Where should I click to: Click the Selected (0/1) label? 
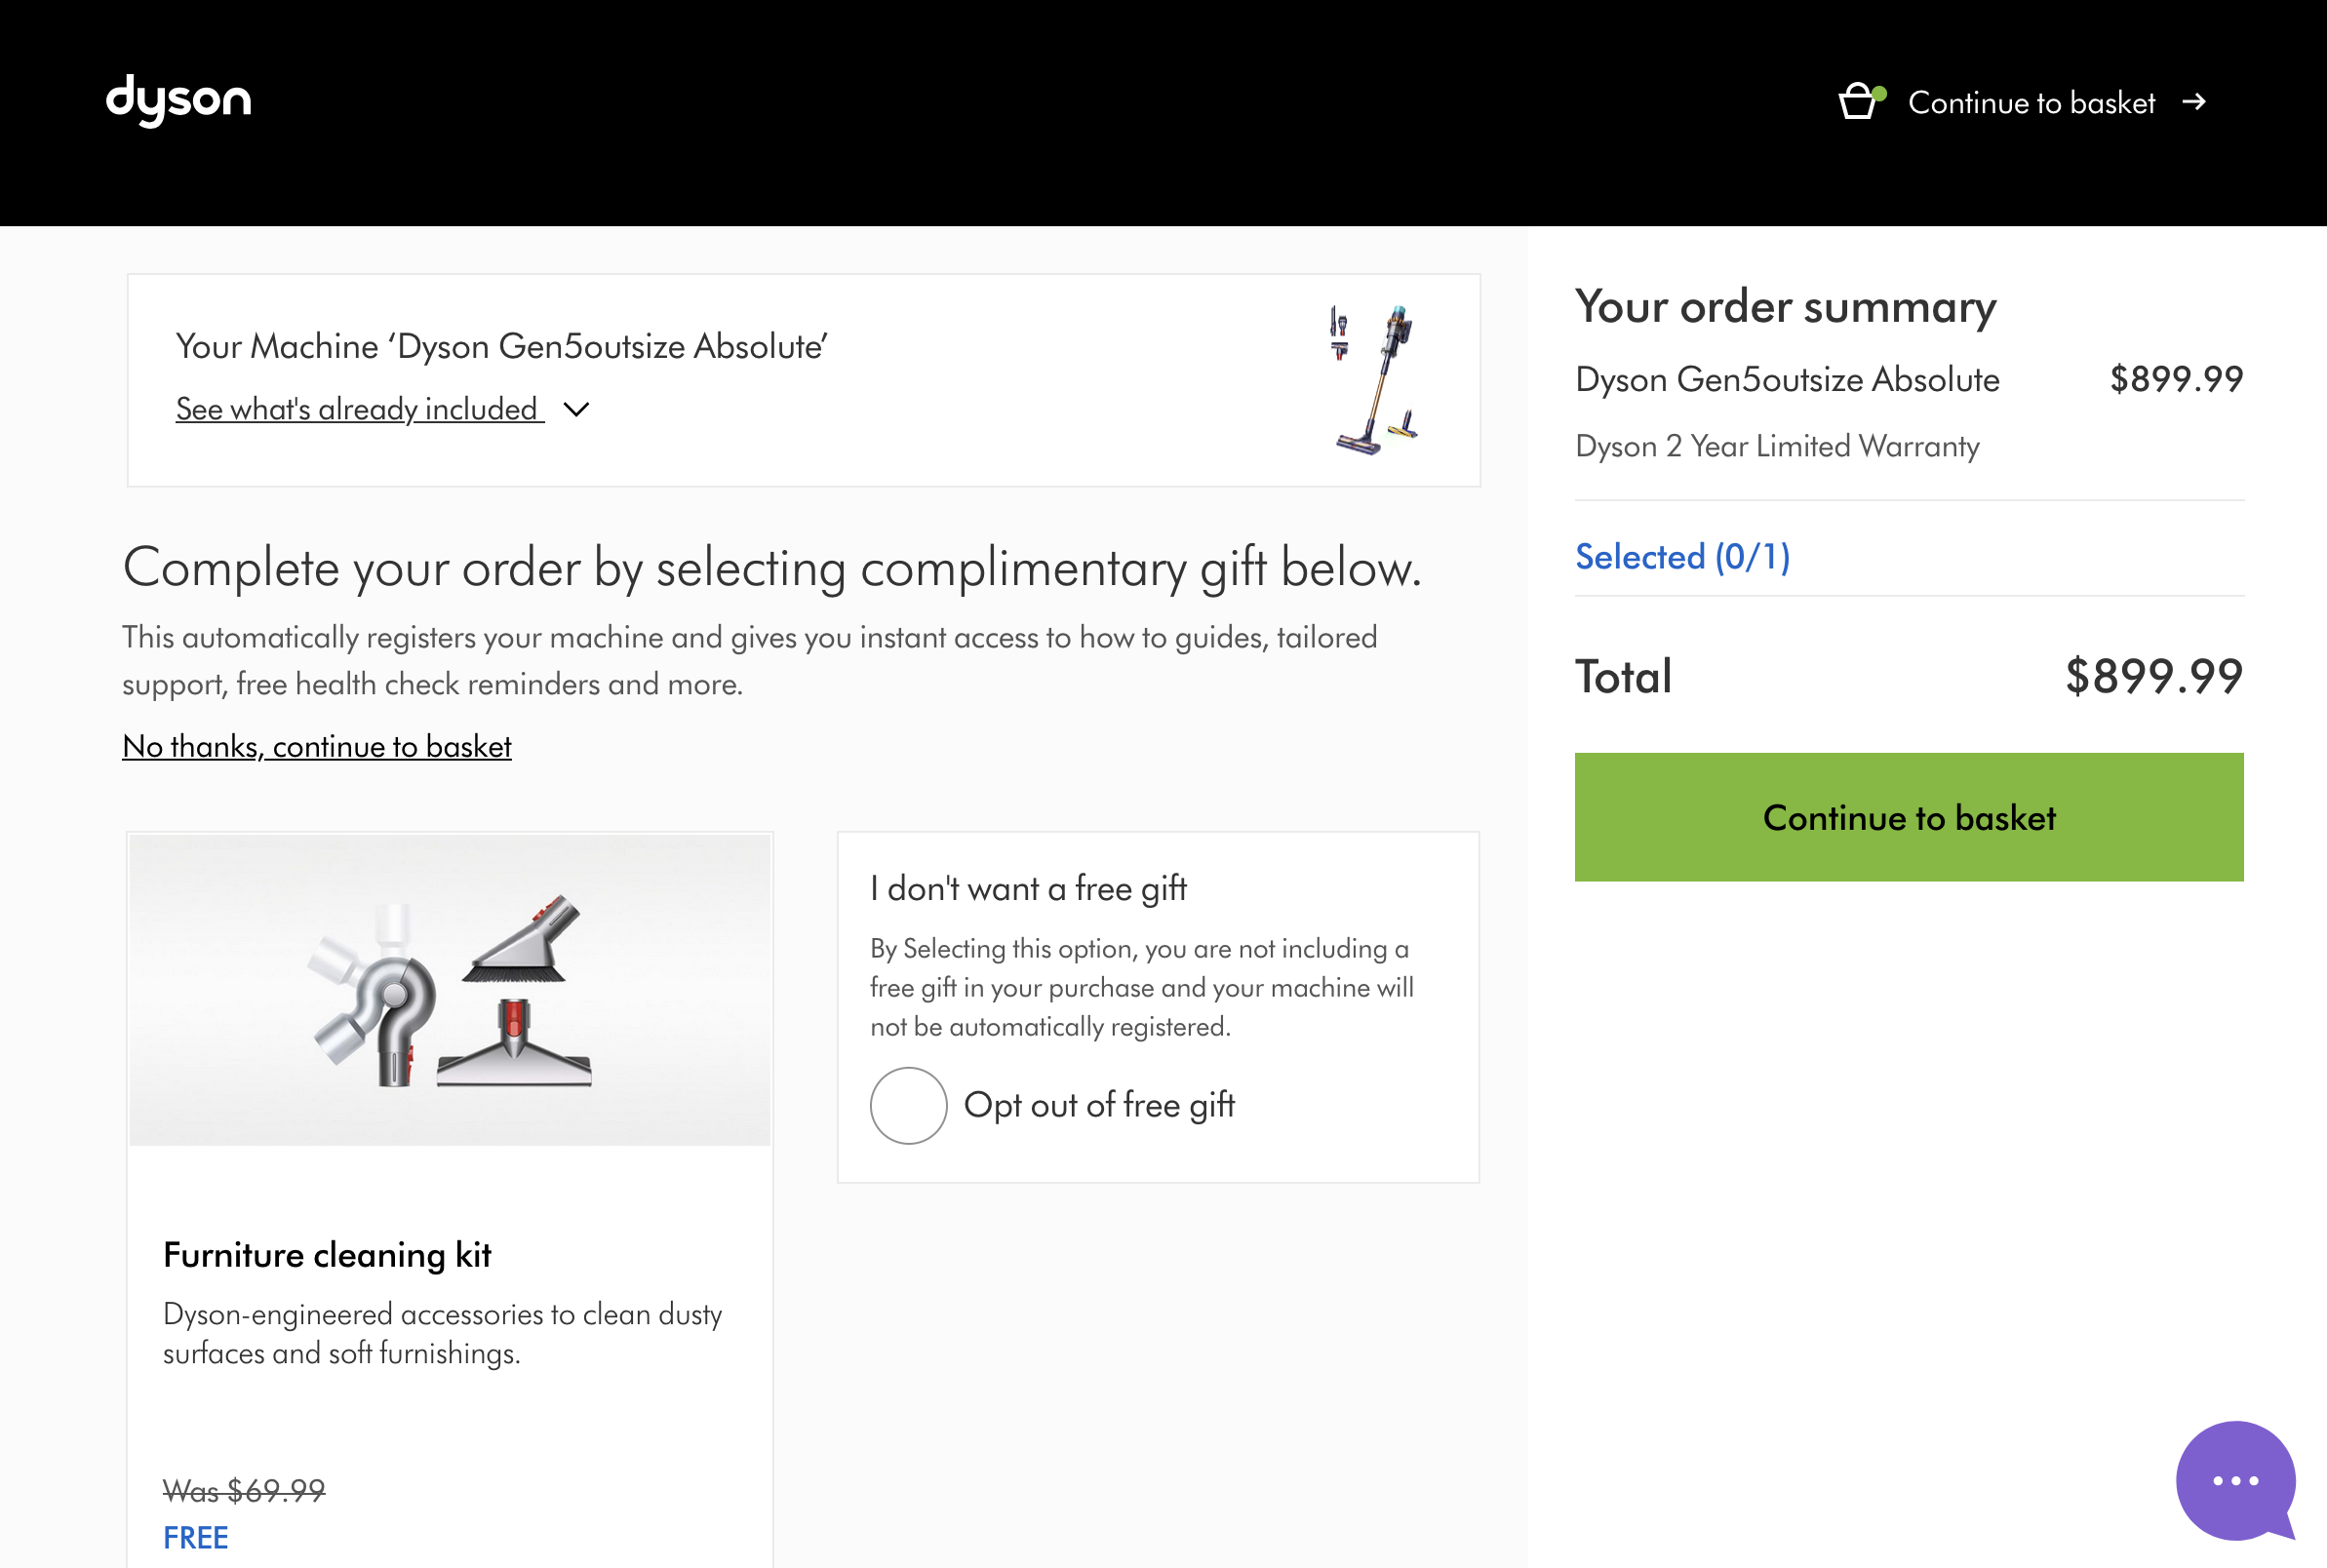(x=1682, y=556)
